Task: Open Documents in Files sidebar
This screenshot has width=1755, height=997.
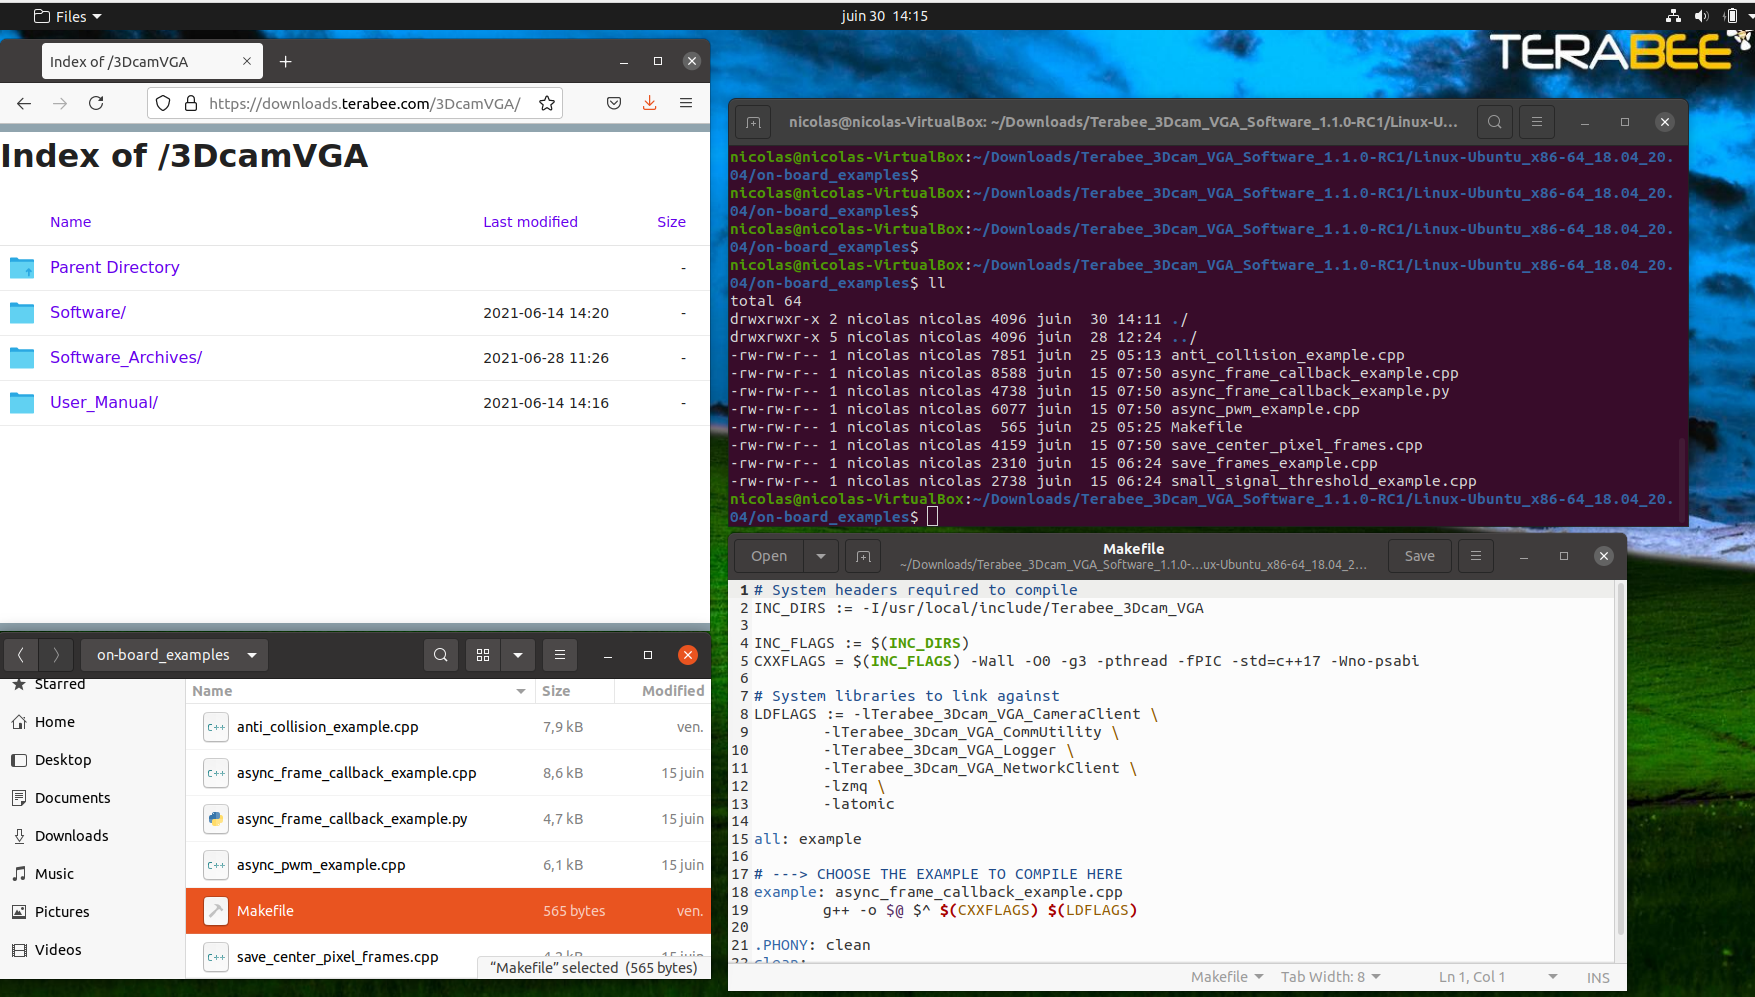Action: [92, 798]
